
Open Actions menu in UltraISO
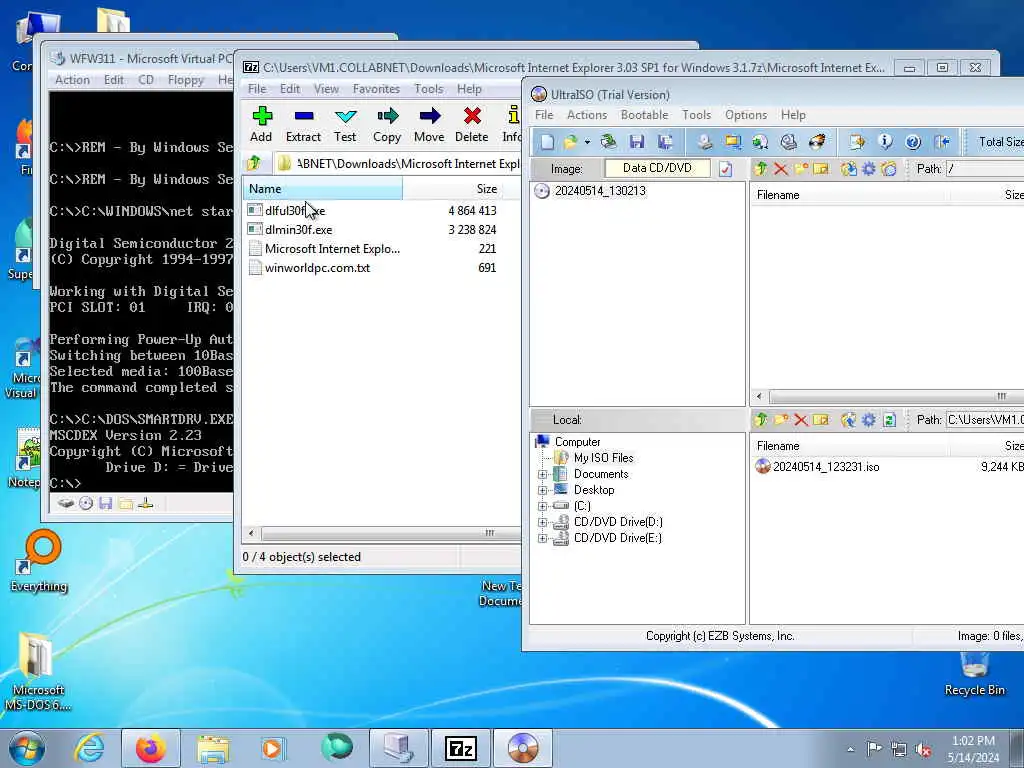pos(586,115)
